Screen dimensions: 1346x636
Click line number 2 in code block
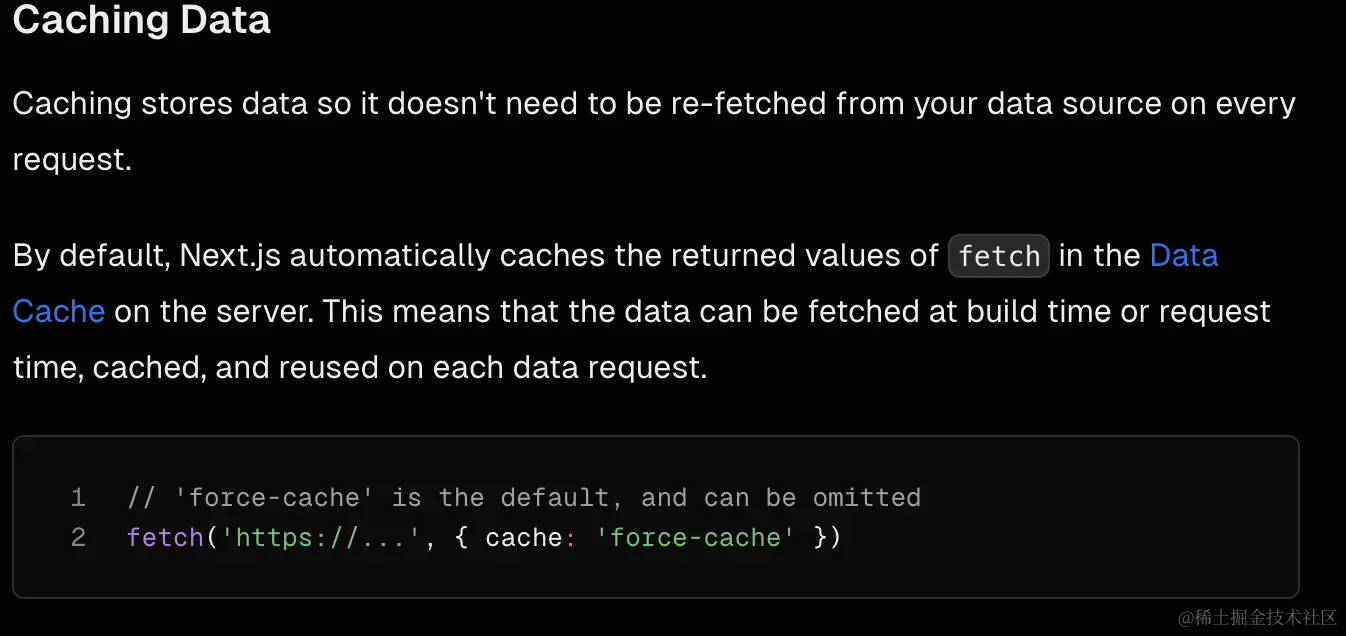tap(78, 538)
